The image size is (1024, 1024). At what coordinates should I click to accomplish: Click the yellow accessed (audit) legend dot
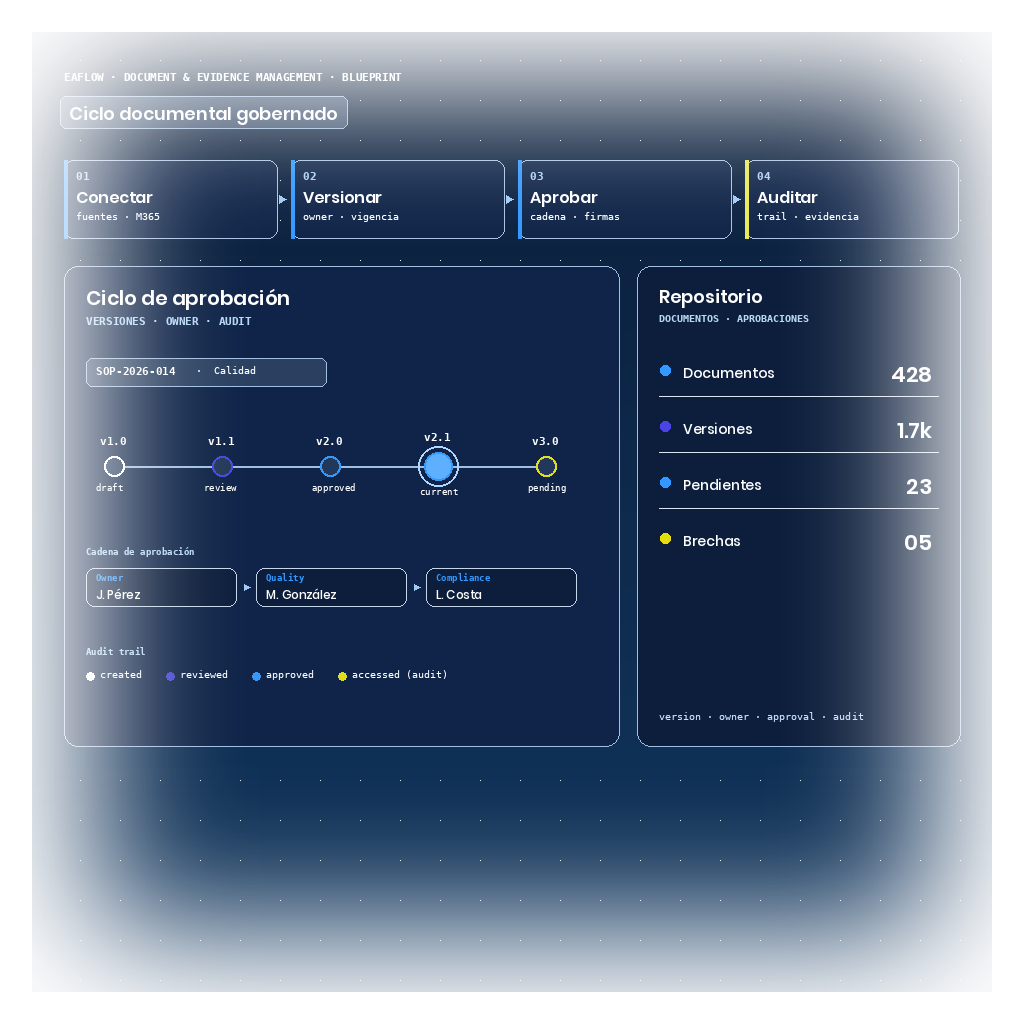[x=342, y=676]
